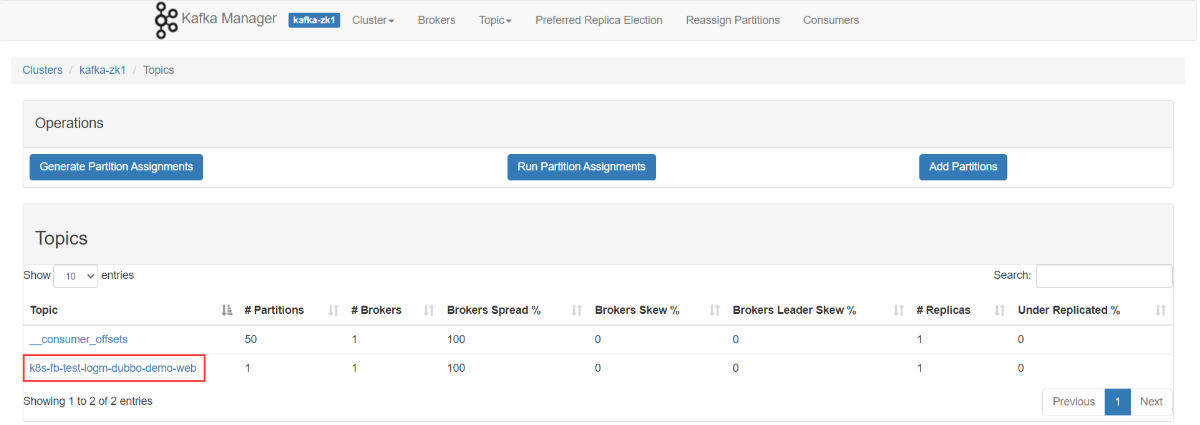Open the entries-per-page selector
The image size is (1200, 425).
click(x=76, y=275)
